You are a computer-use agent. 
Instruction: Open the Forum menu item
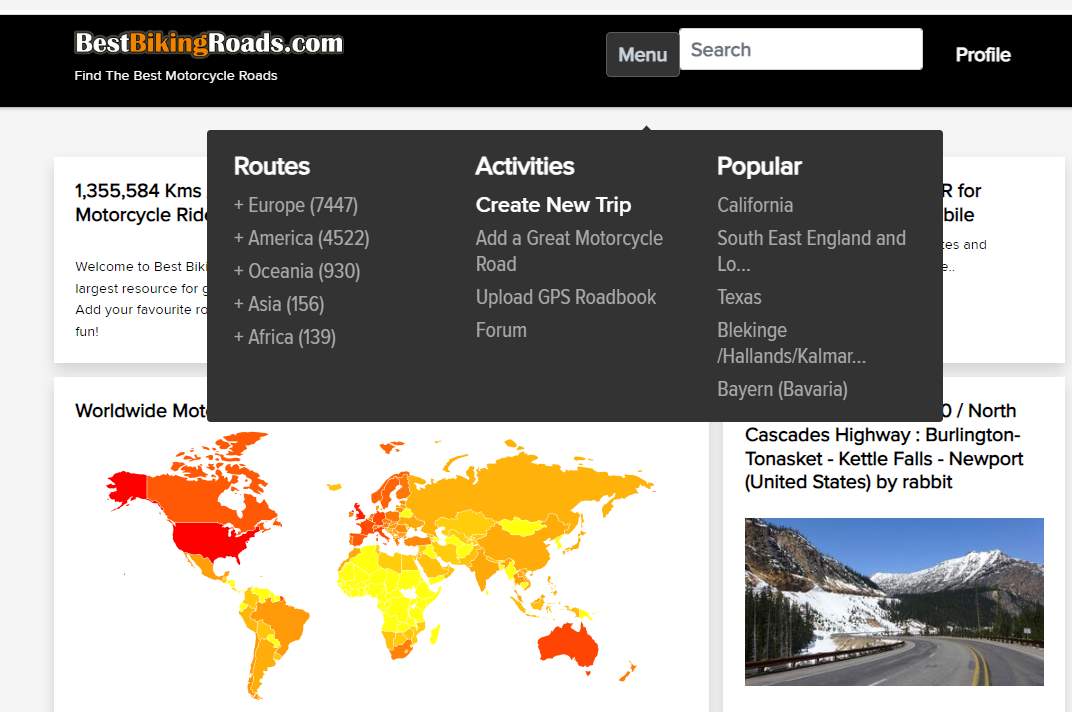point(501,330)
